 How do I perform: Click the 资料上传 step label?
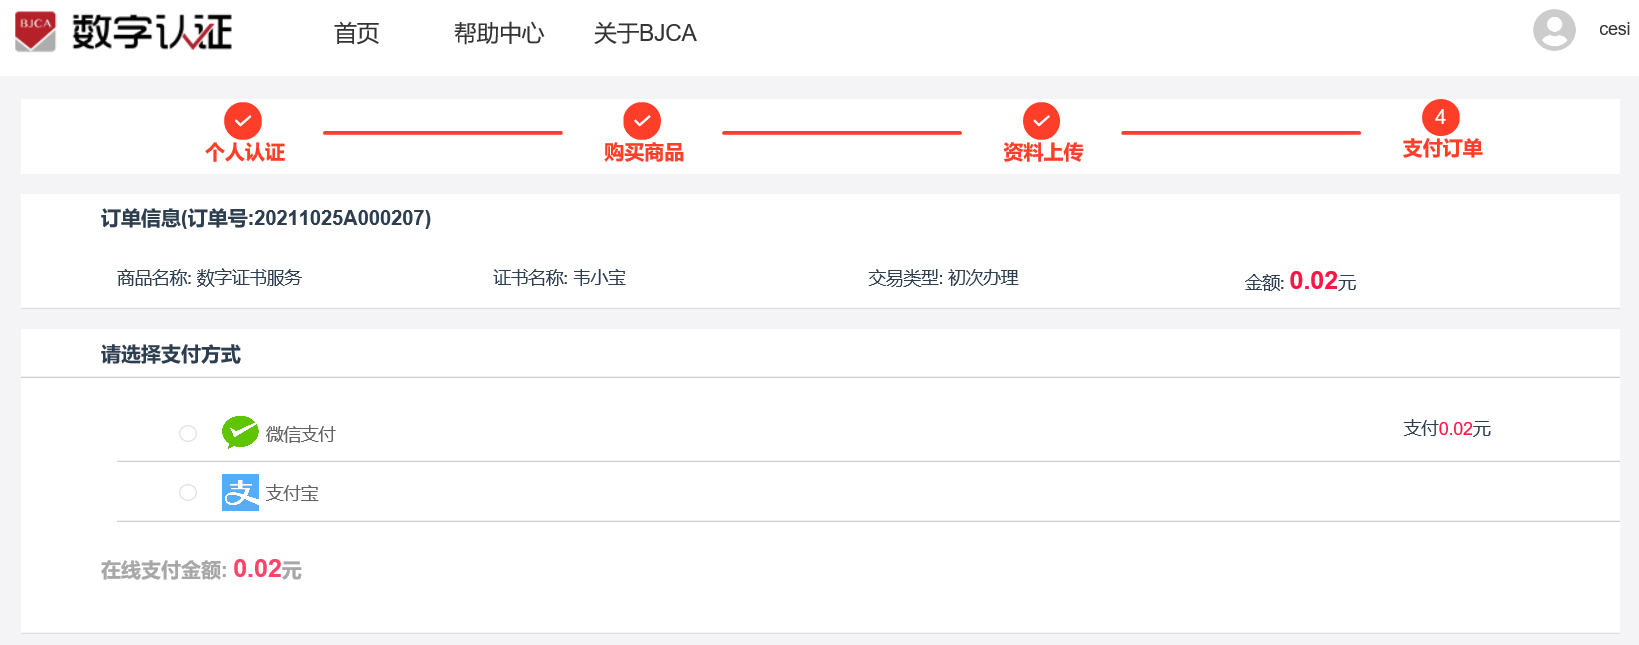coord(1043,152)
